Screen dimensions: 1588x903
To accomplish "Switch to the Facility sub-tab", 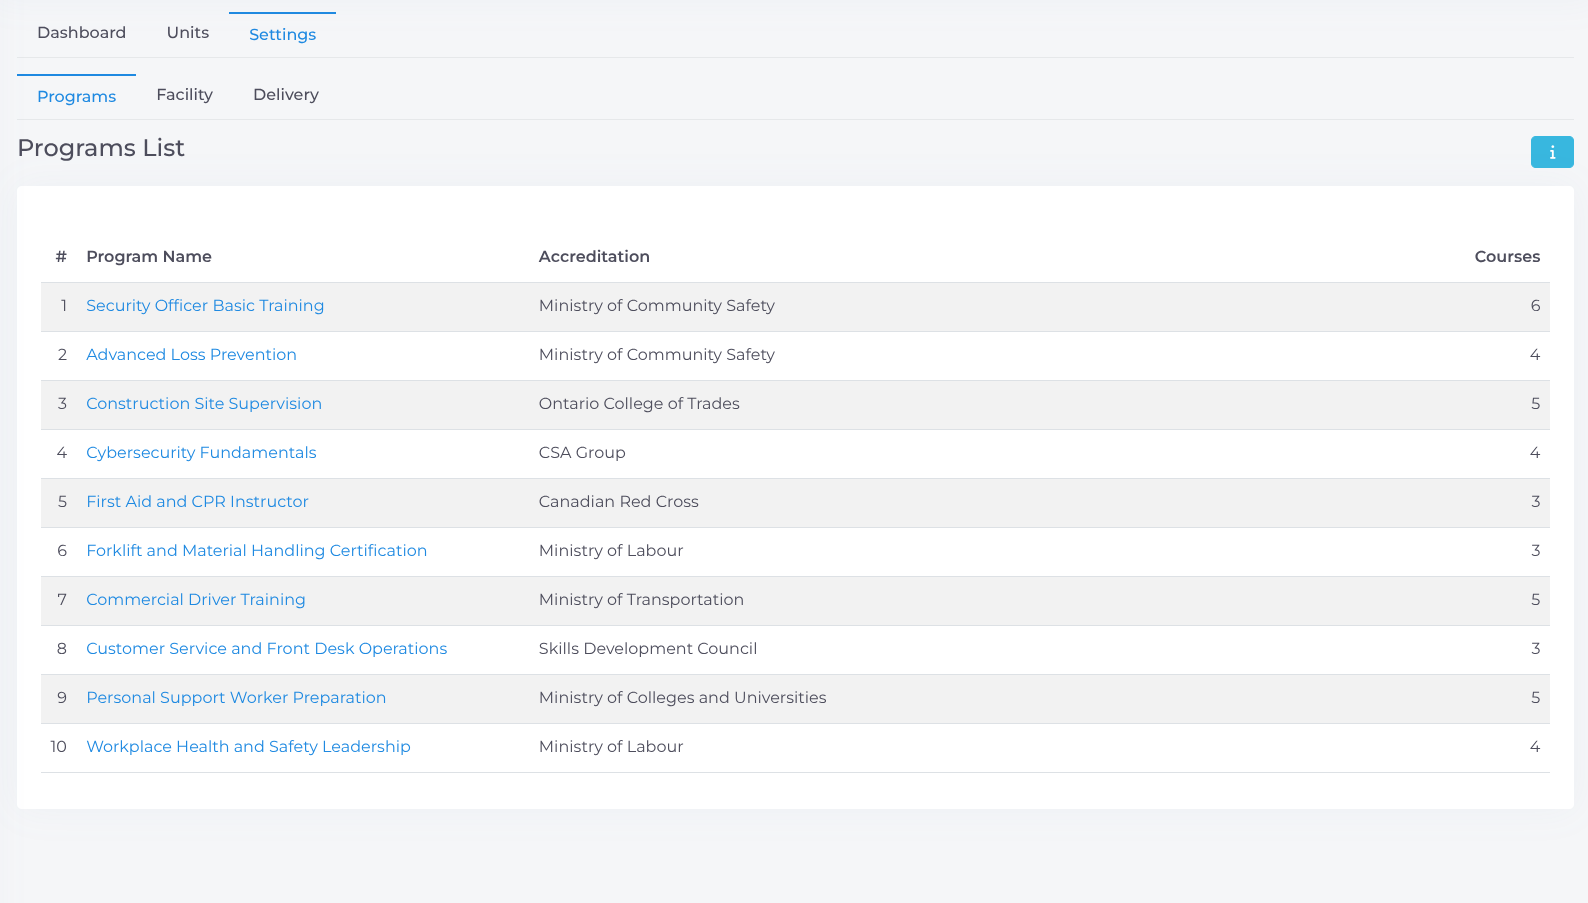I will point(185,95).
